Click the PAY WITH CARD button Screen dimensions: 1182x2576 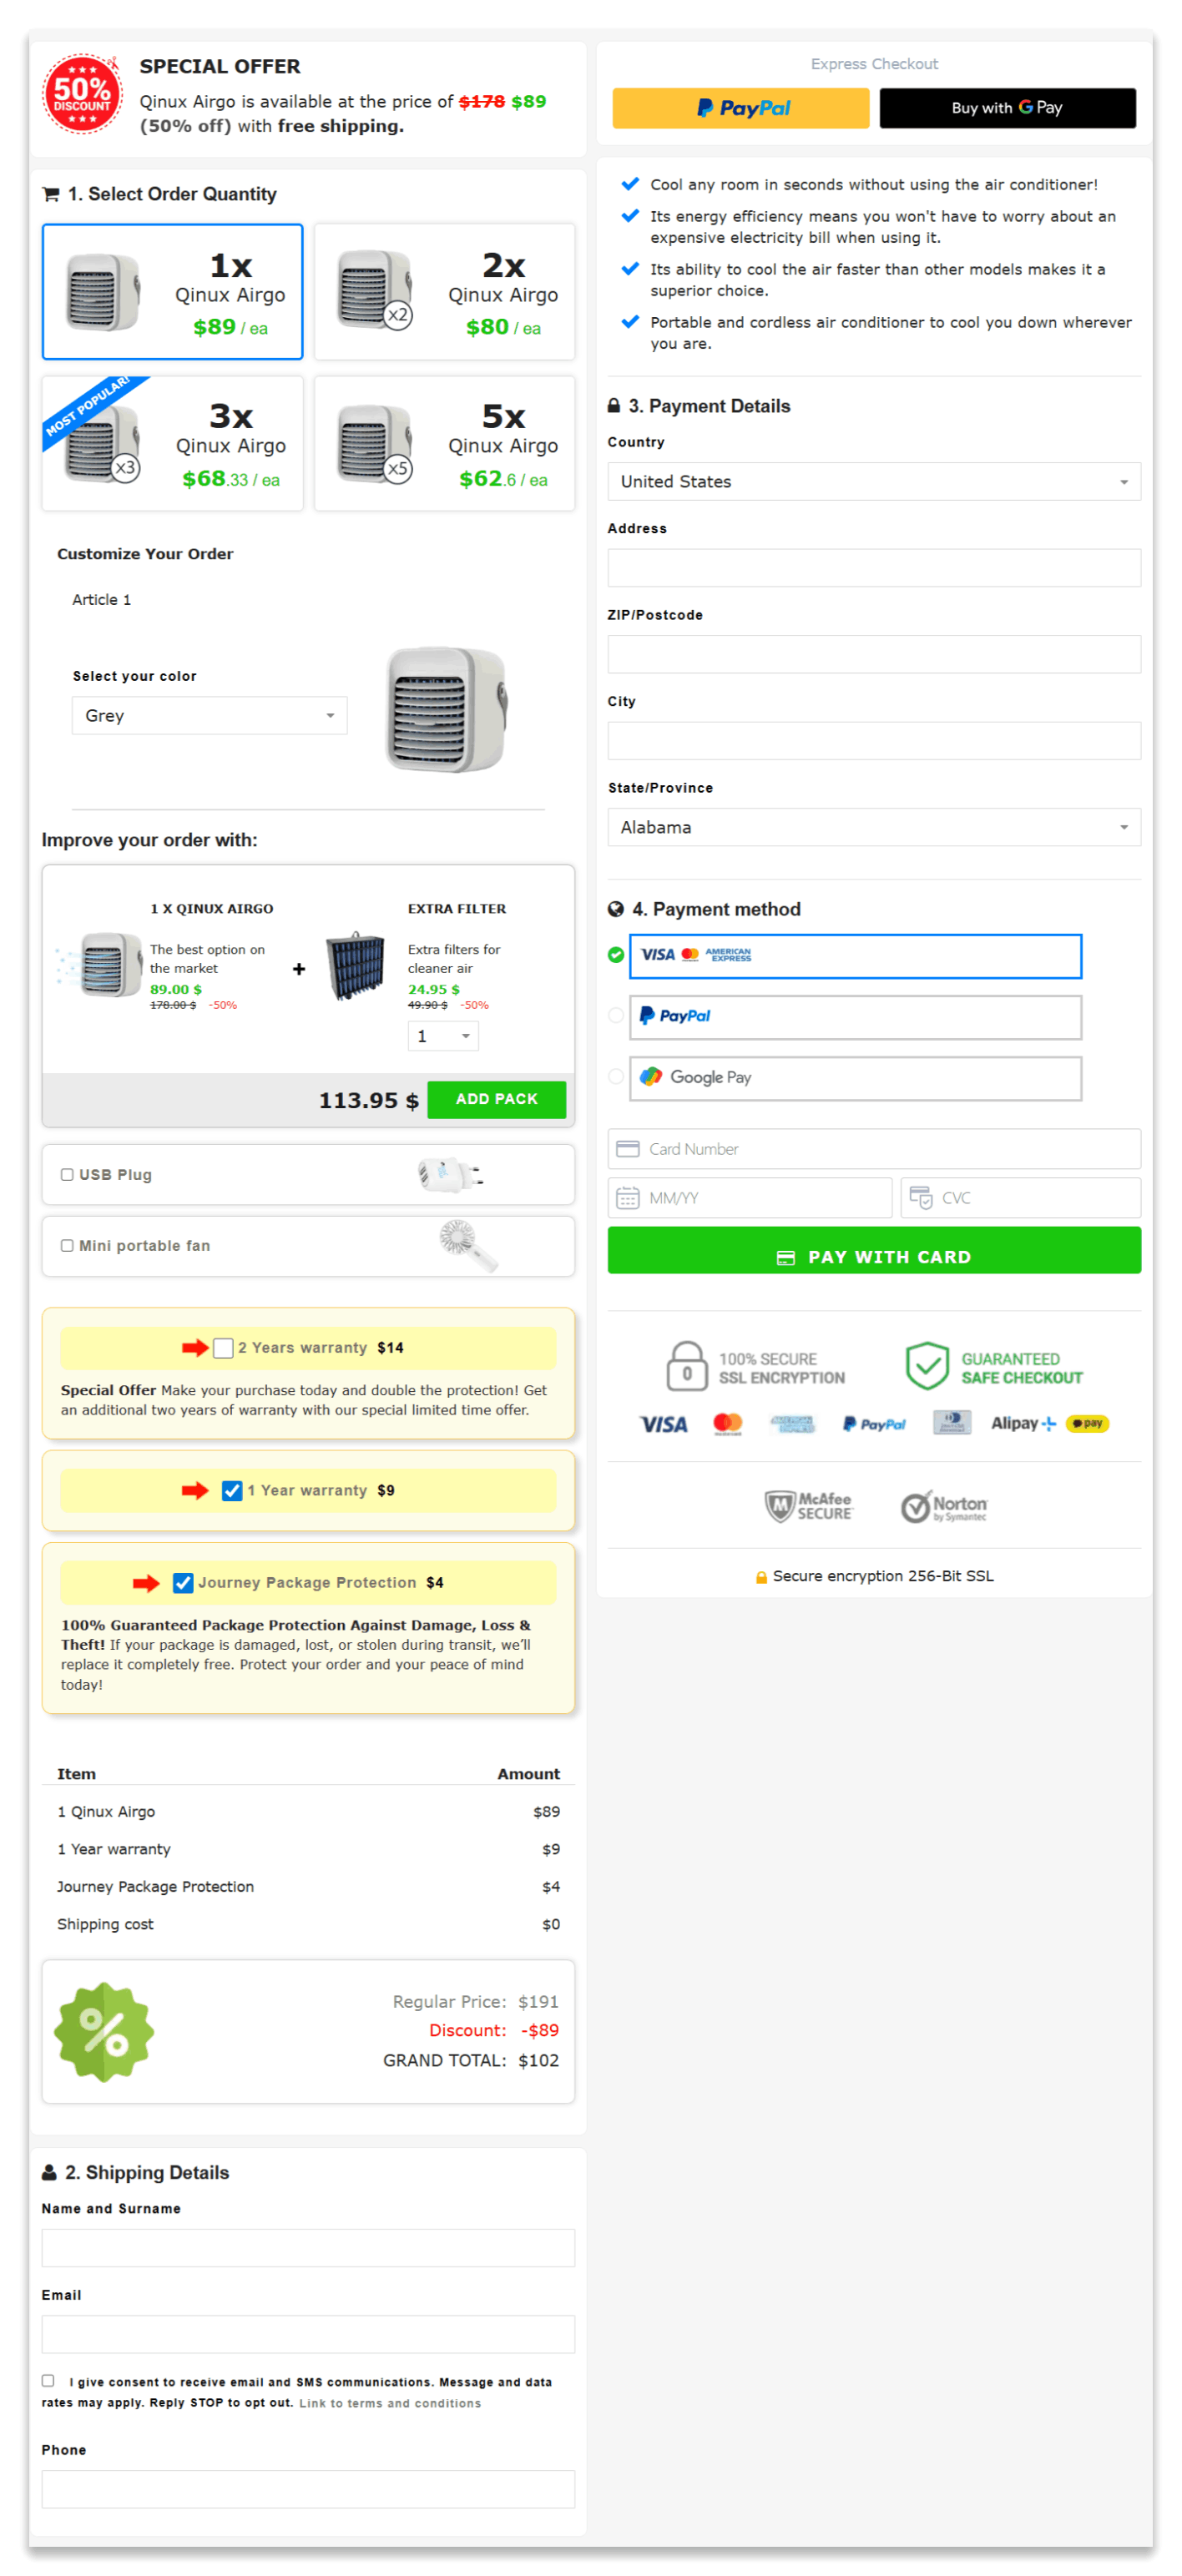(x=874, y=1251)
